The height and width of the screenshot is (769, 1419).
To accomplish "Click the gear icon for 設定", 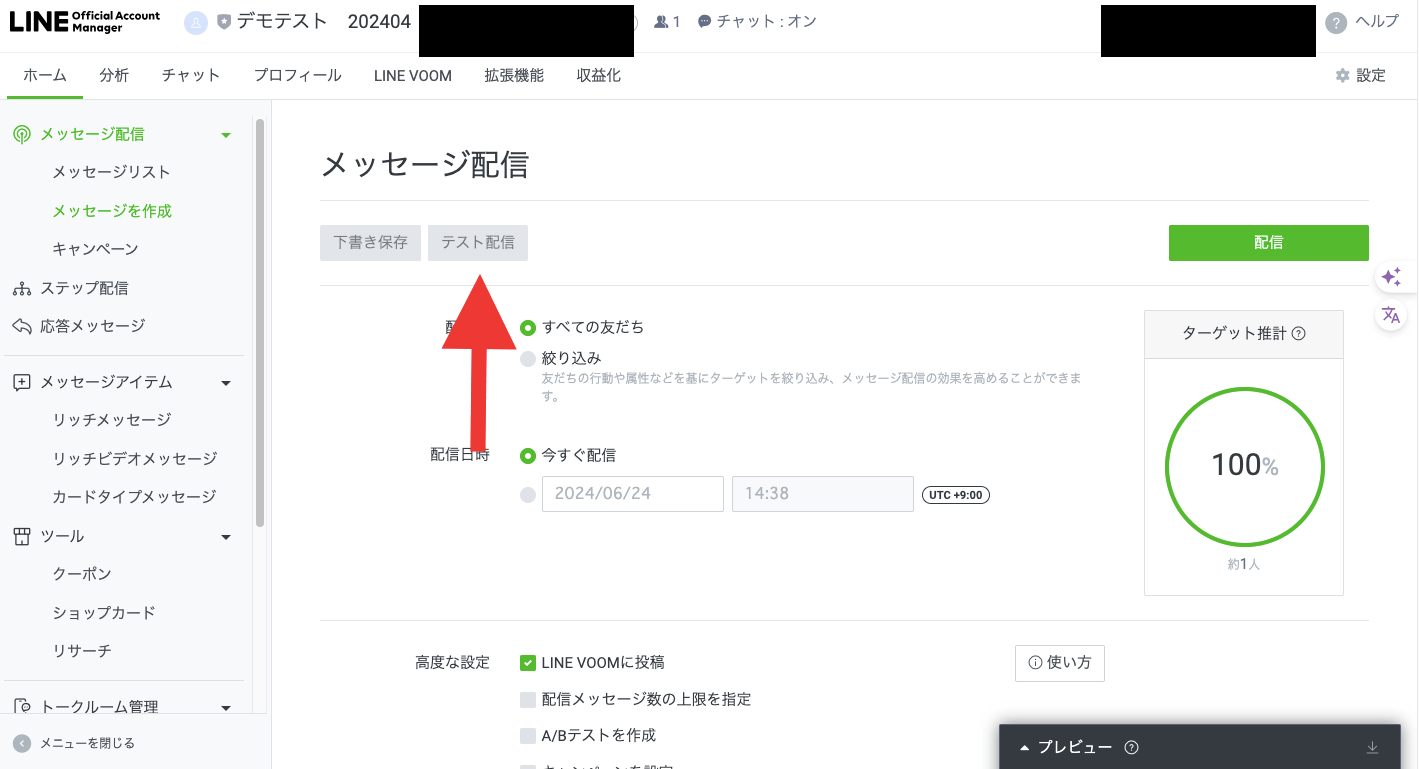I will coord(1342,75).
